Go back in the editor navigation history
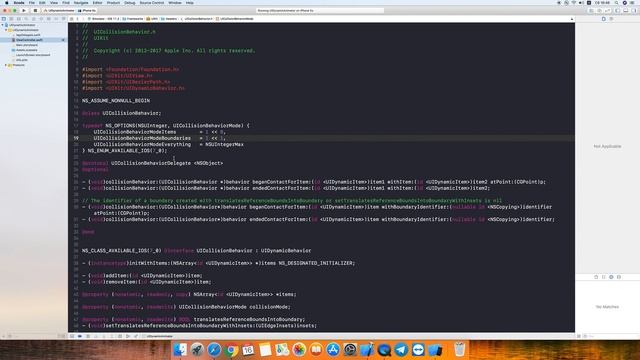 78,19
